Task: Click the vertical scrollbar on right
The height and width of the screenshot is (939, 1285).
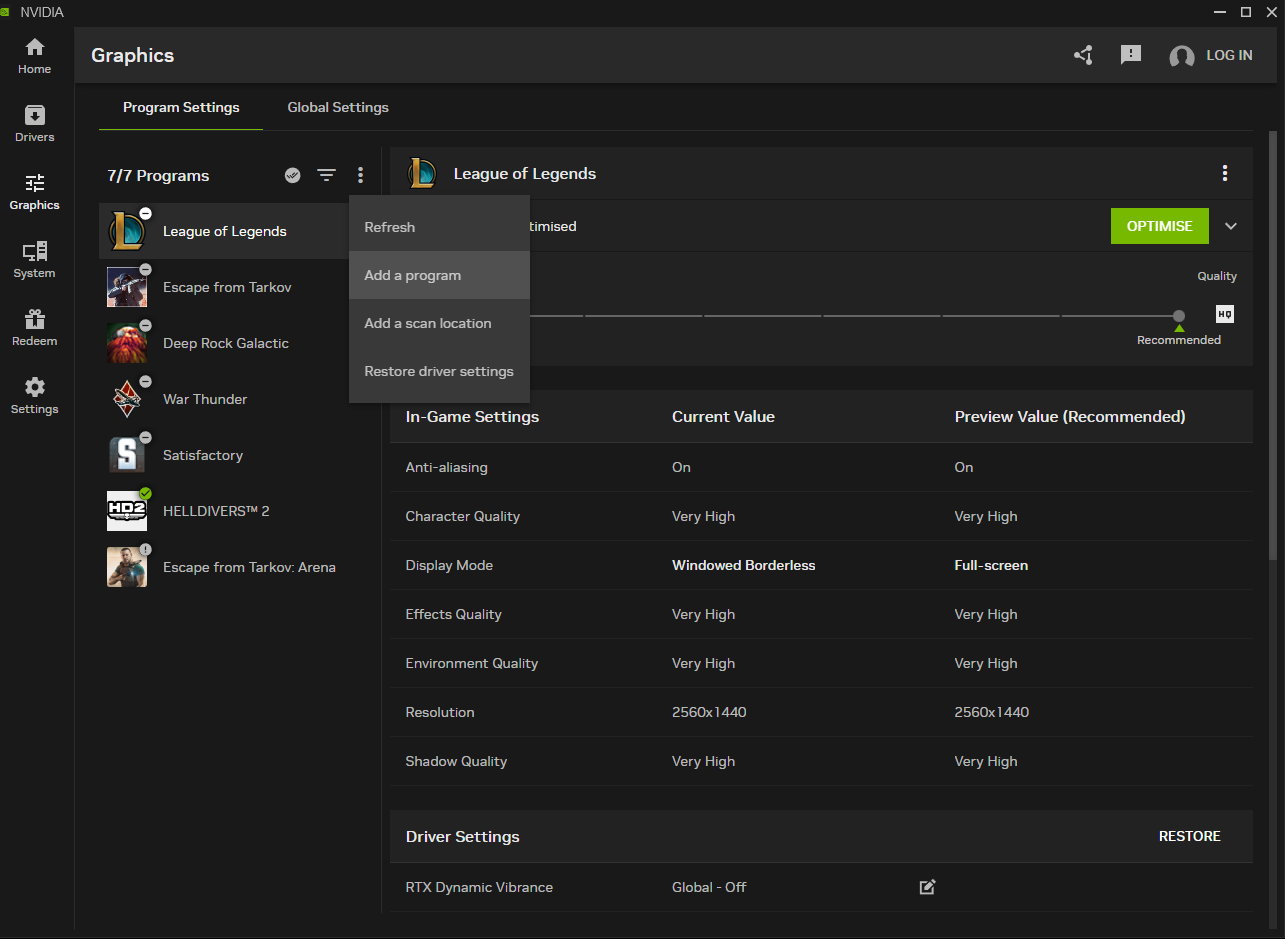Action: point(1273,345)
